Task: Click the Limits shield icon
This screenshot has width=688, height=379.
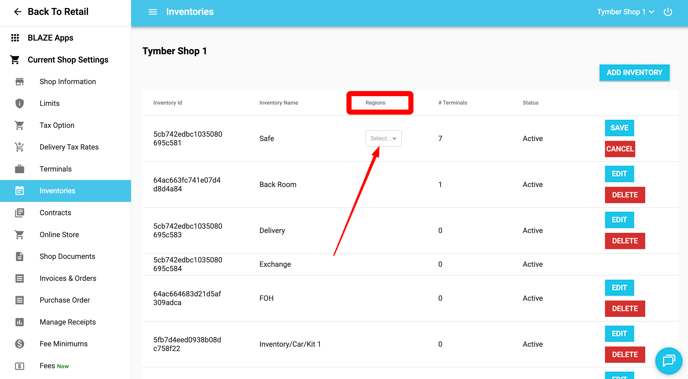Action: tap(19, 104)
